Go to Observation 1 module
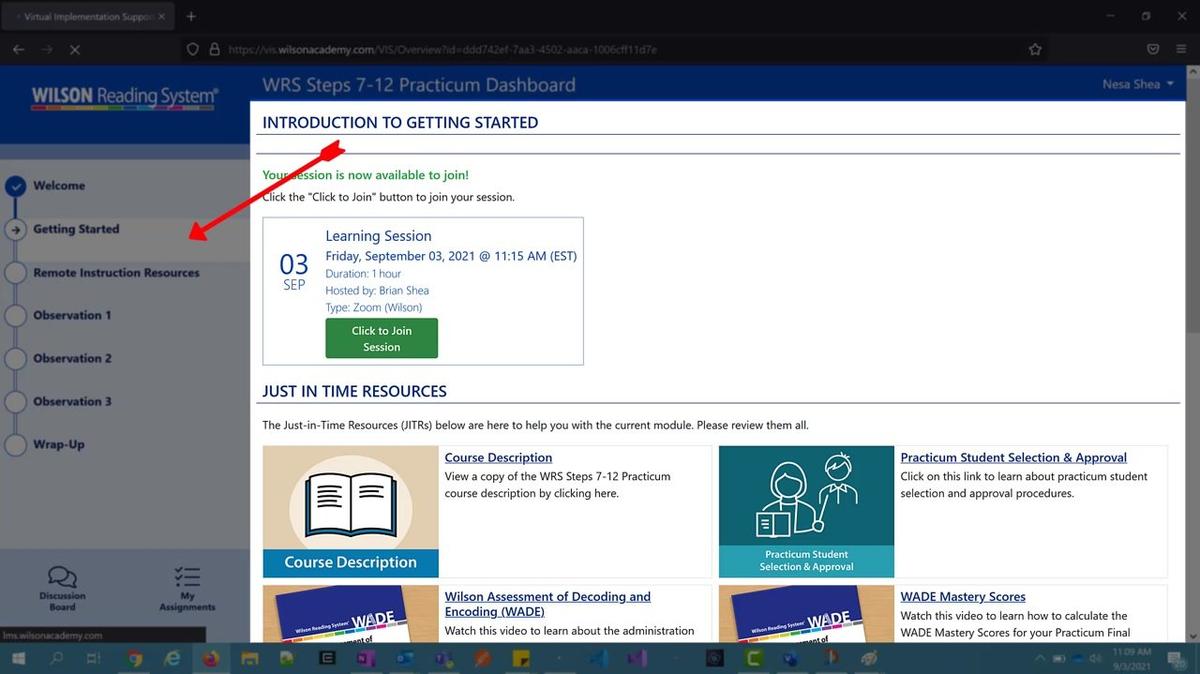 [x=72, y=315]
